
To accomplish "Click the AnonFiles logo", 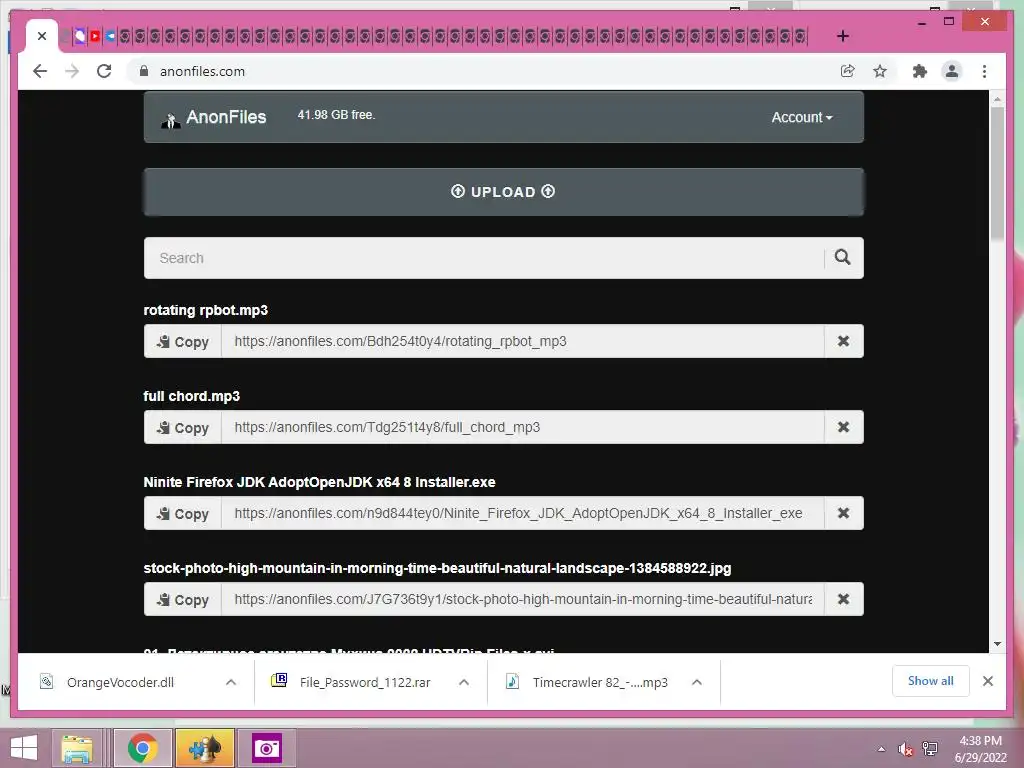I will [x=214, y=118].
